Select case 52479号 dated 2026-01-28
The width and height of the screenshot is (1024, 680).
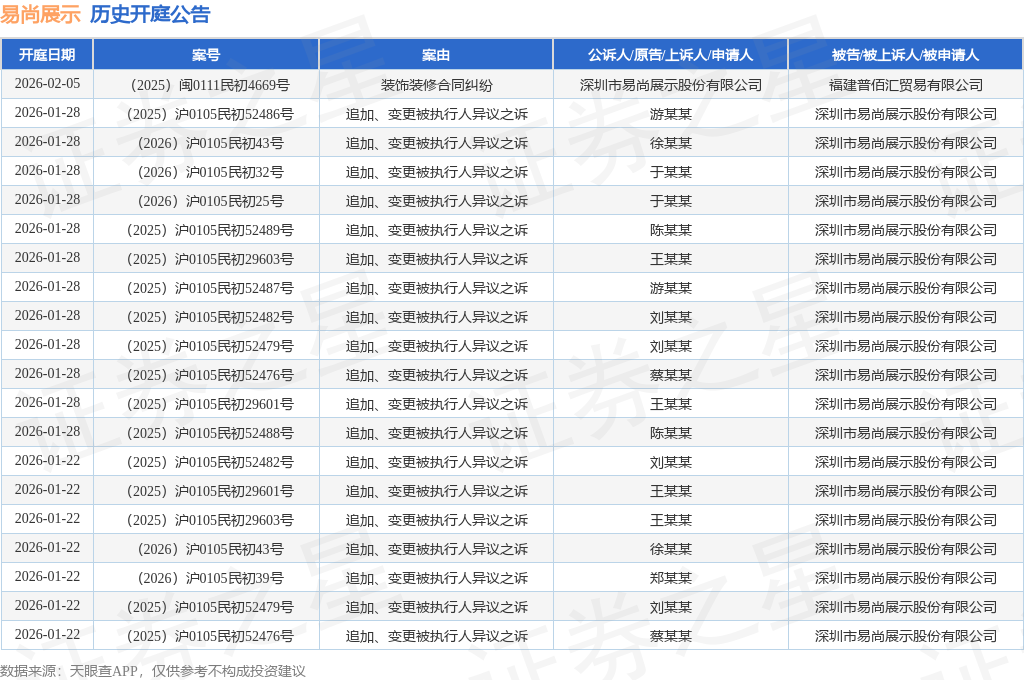[206, 346]
